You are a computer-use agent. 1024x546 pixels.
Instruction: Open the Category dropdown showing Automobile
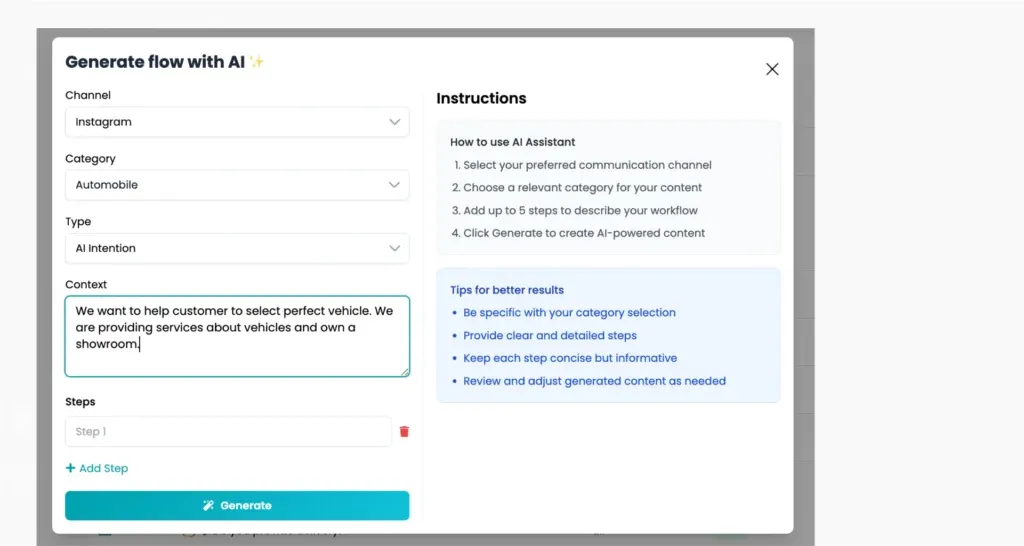(237, 185)
